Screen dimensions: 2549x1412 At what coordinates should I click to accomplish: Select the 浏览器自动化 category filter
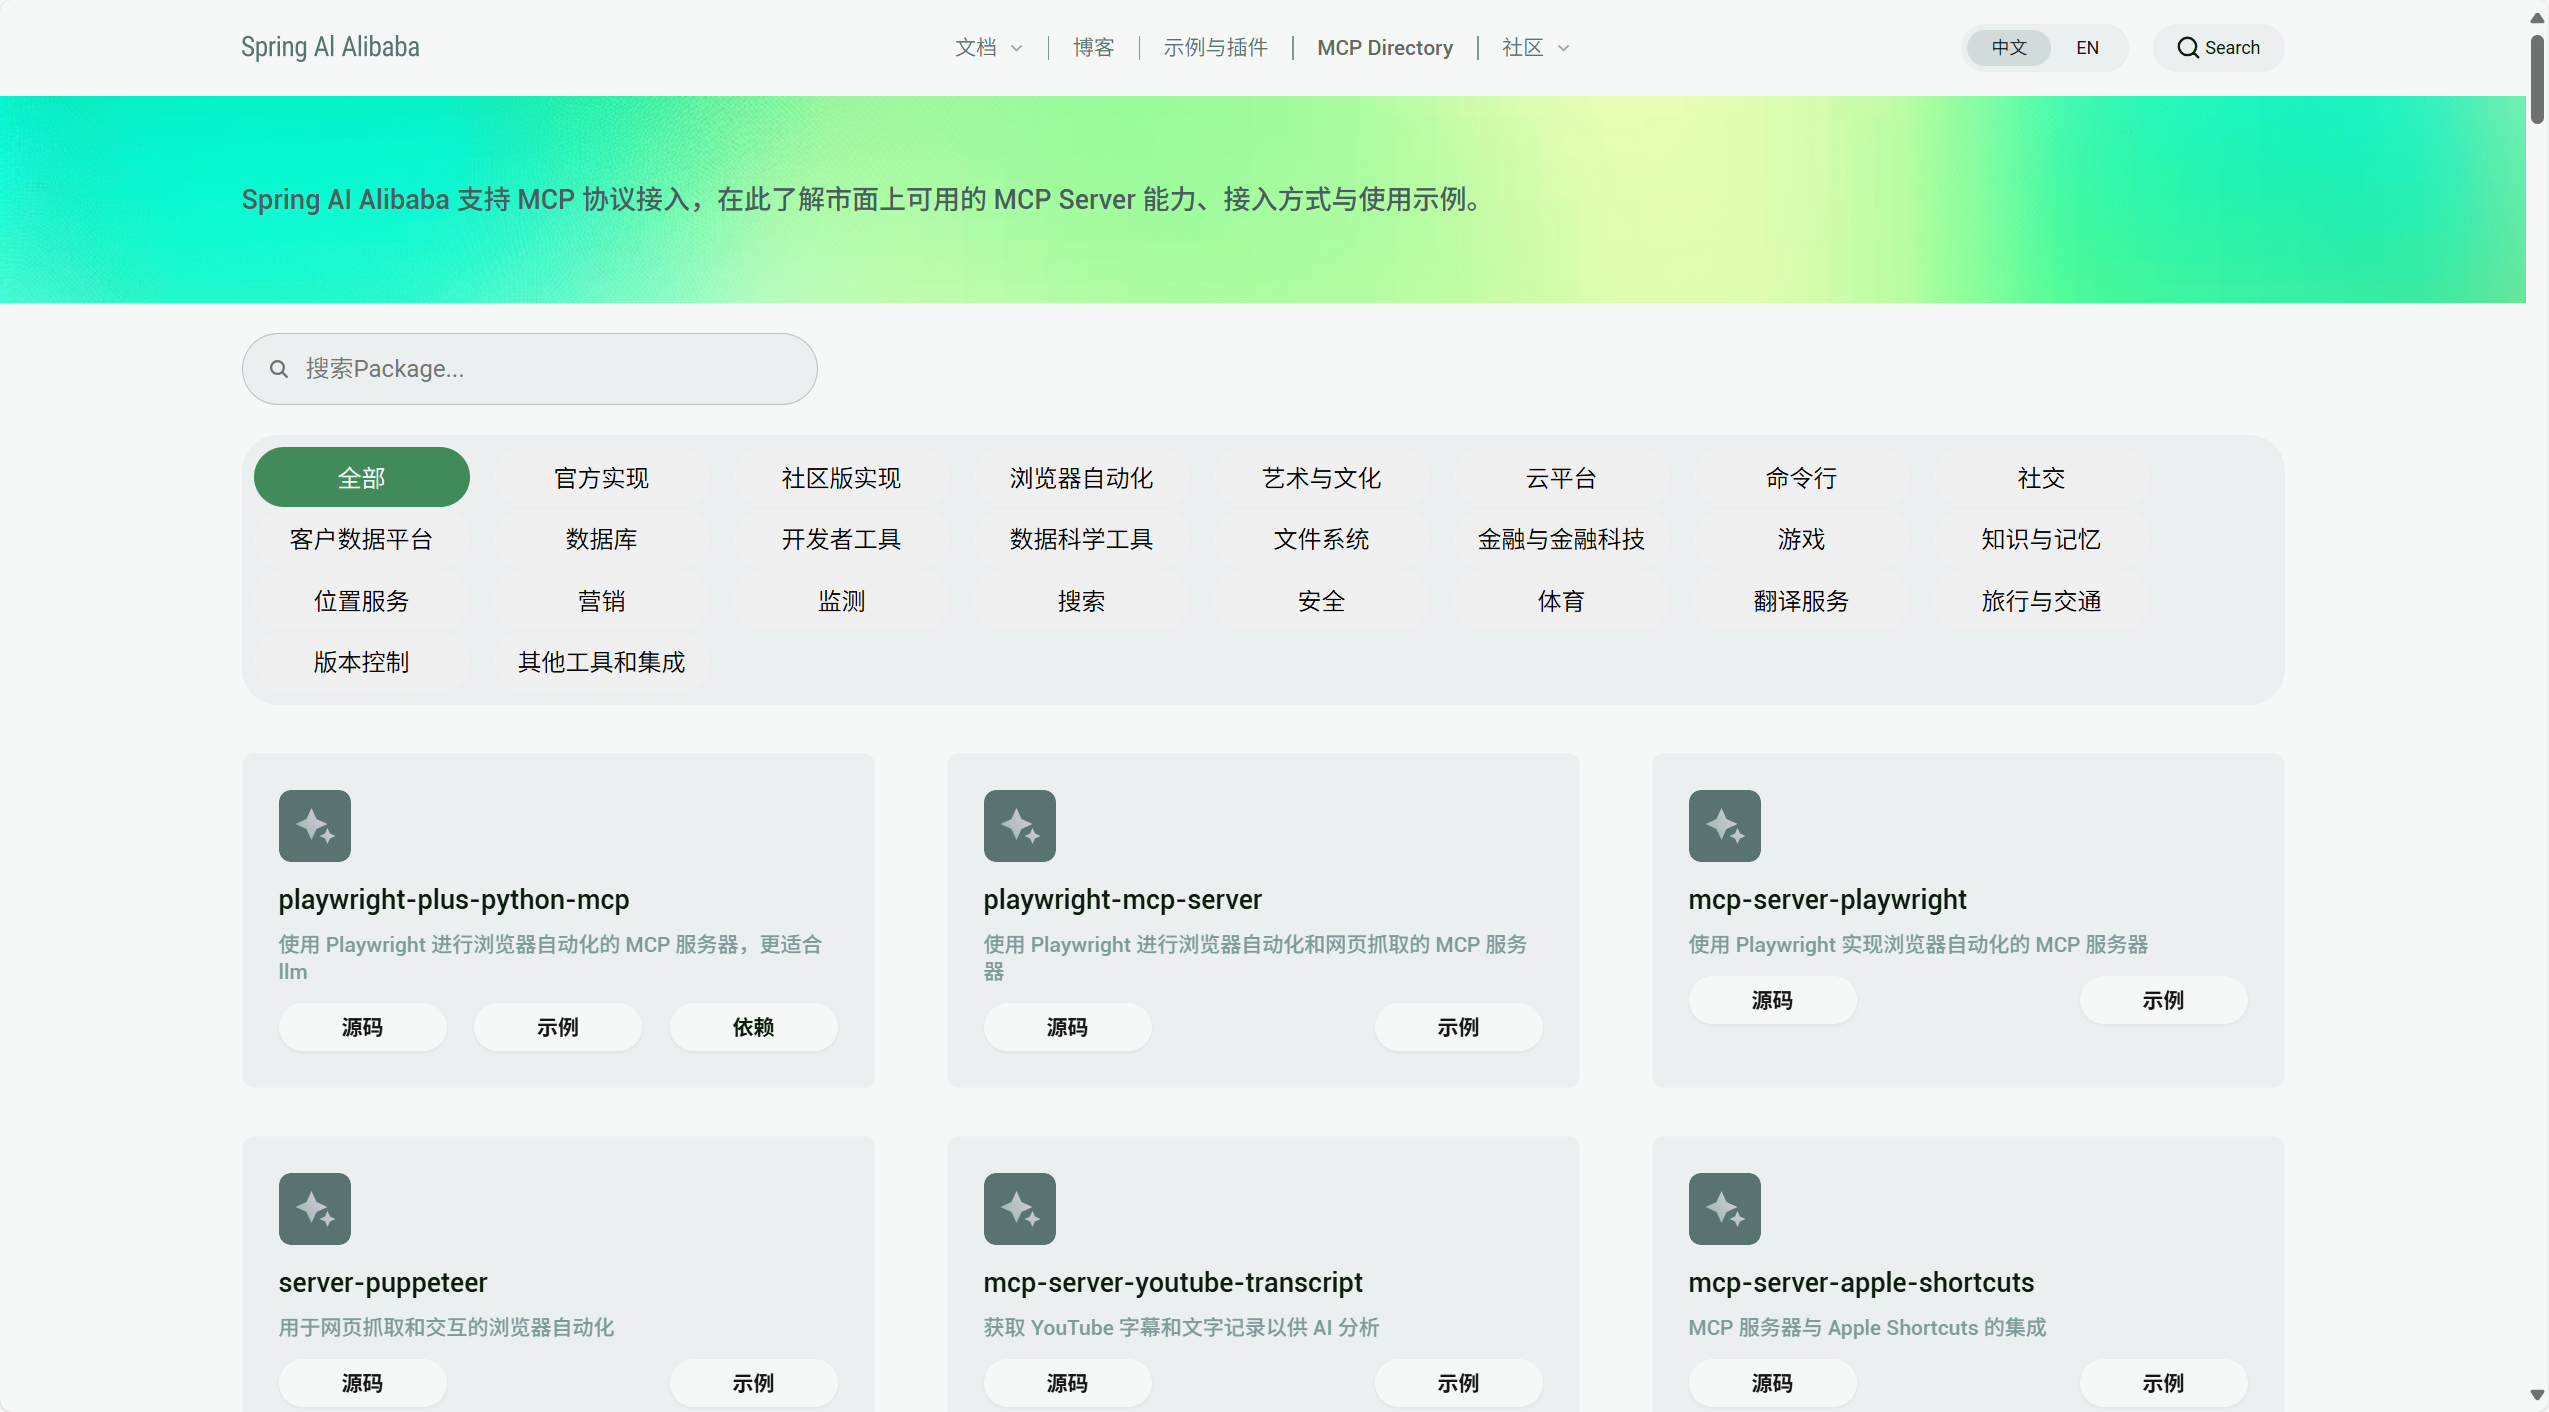point(1082,478)
